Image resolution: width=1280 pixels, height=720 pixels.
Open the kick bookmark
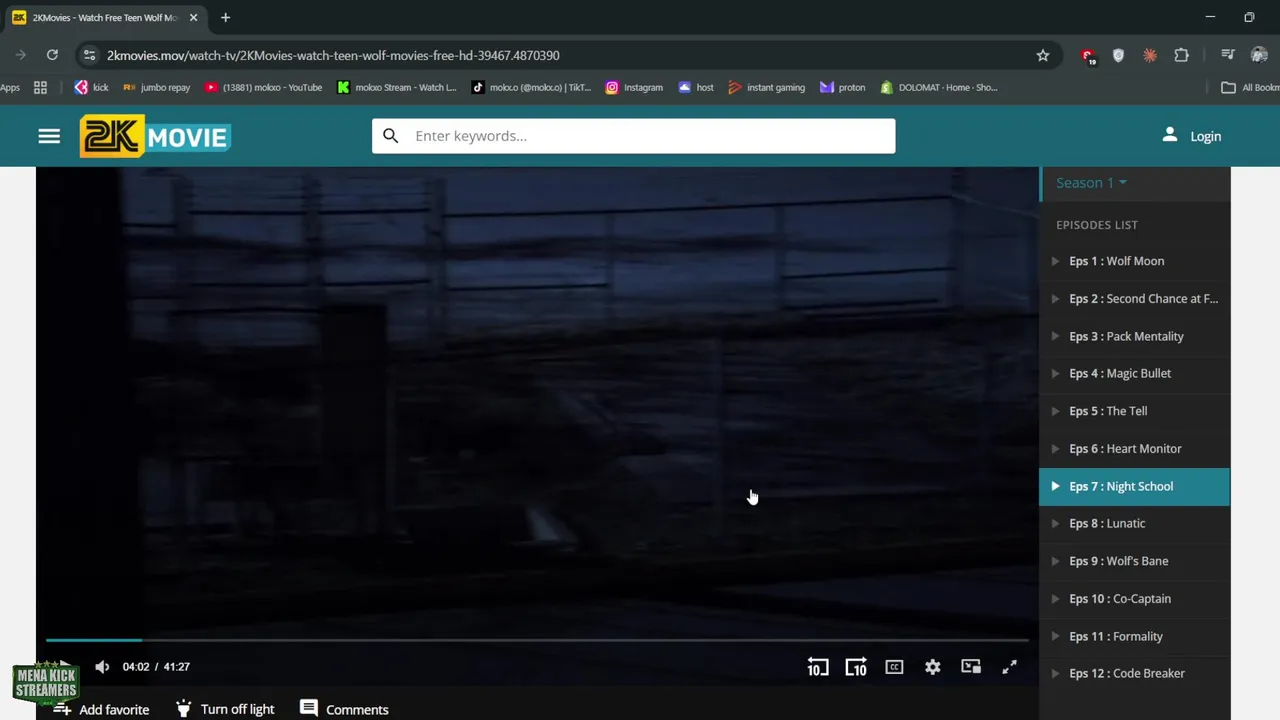[91, 87]
